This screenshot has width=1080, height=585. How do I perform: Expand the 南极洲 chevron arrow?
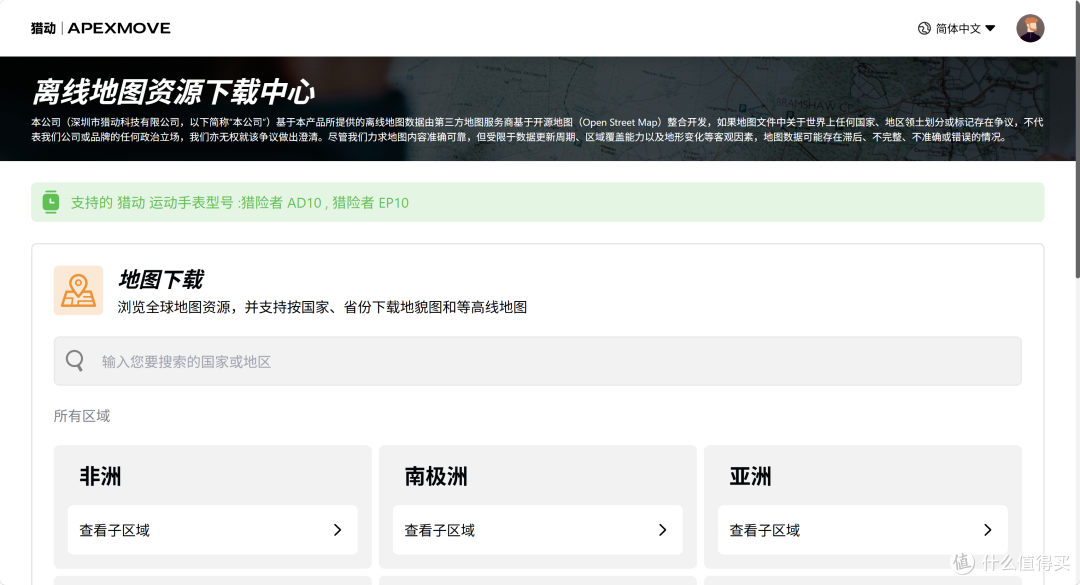663,530
